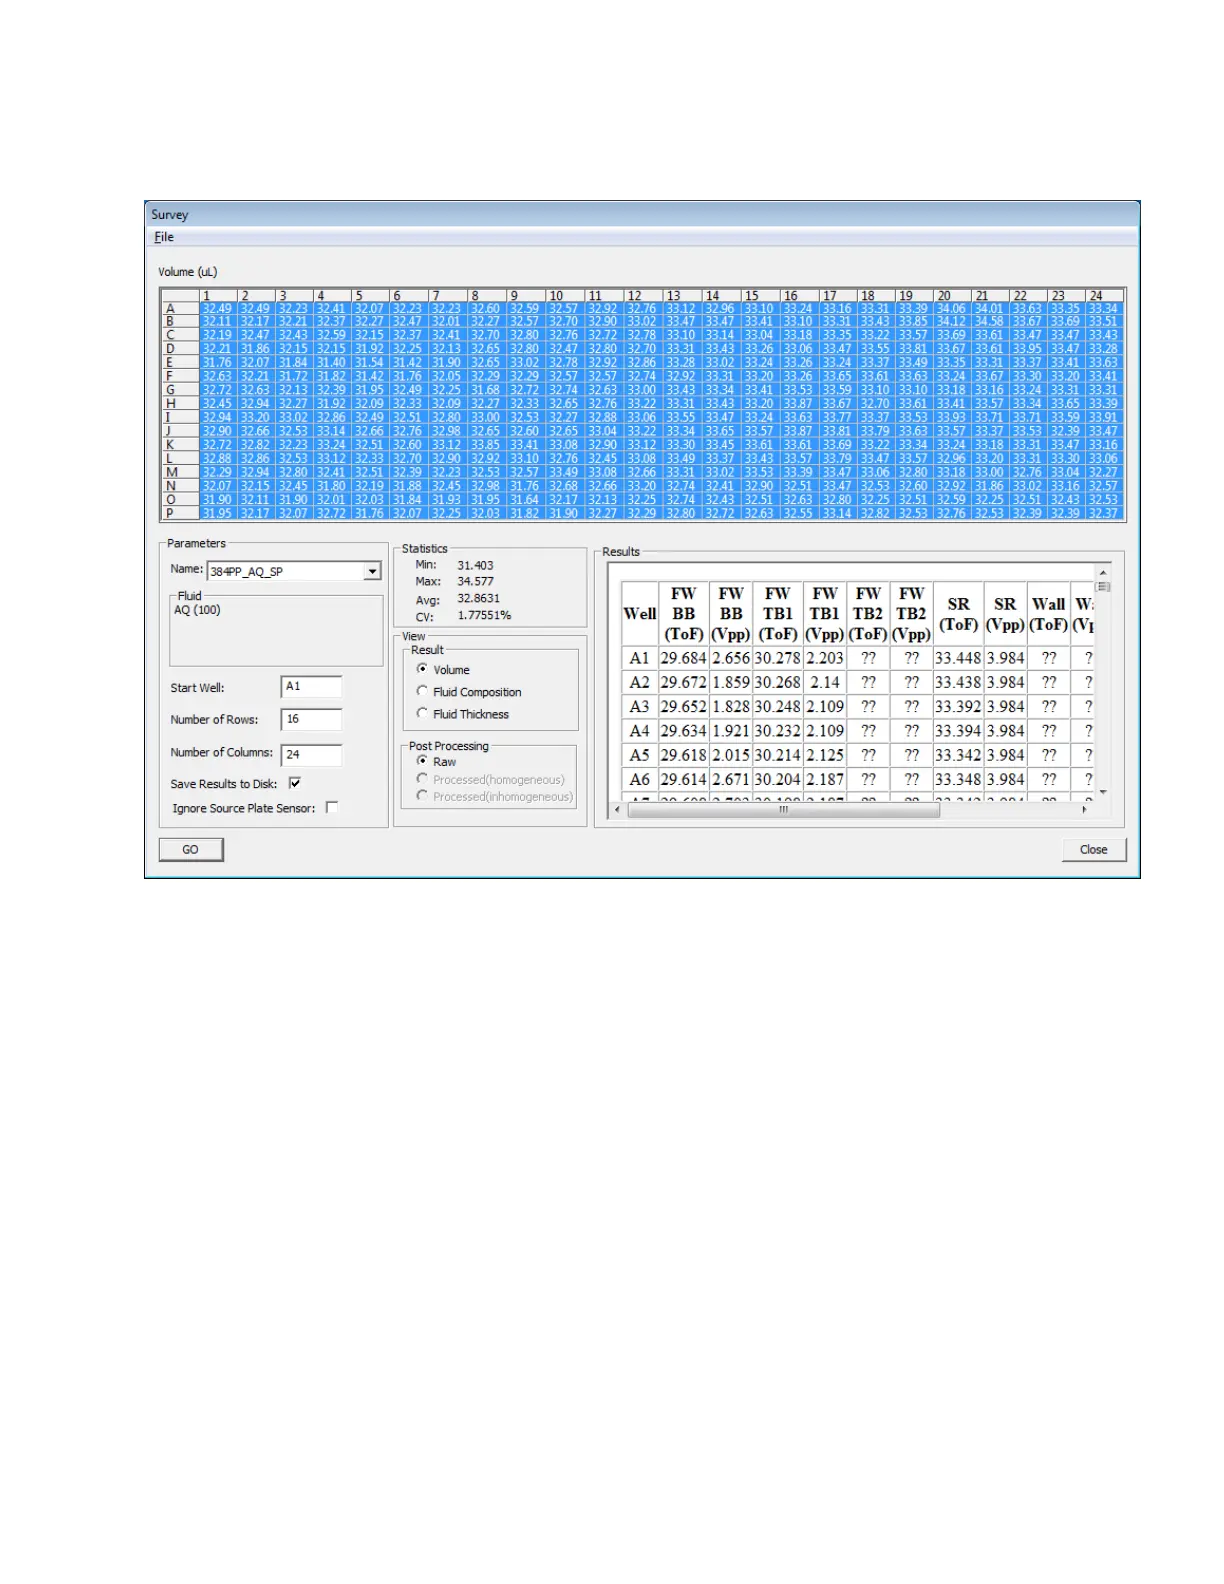Open the File menu
Screen dimensions: 1224x1584
pos(164,237)
